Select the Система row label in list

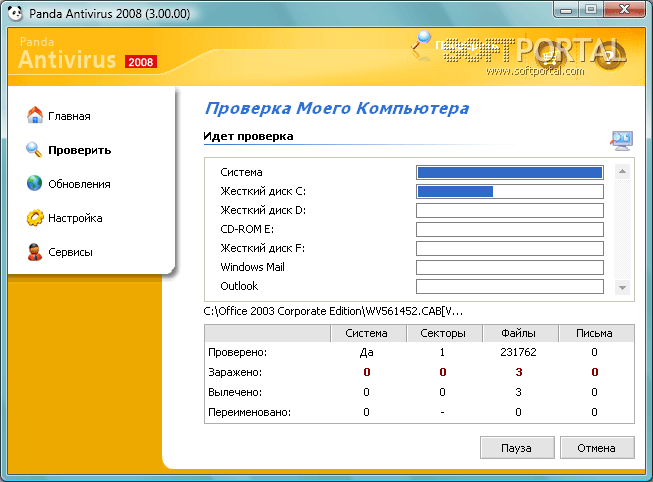[241, 172]
